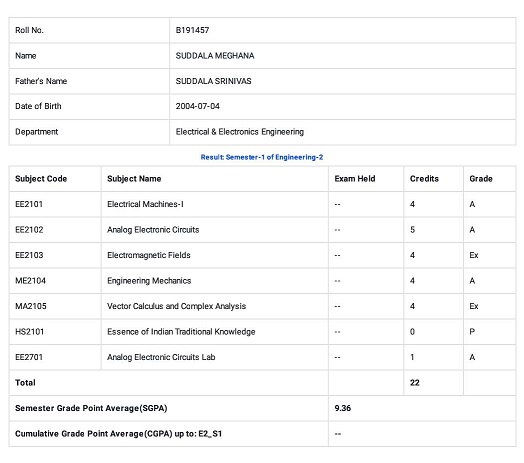Click the Credits column header
Viewport: 524px width, 463px height.
424,179
